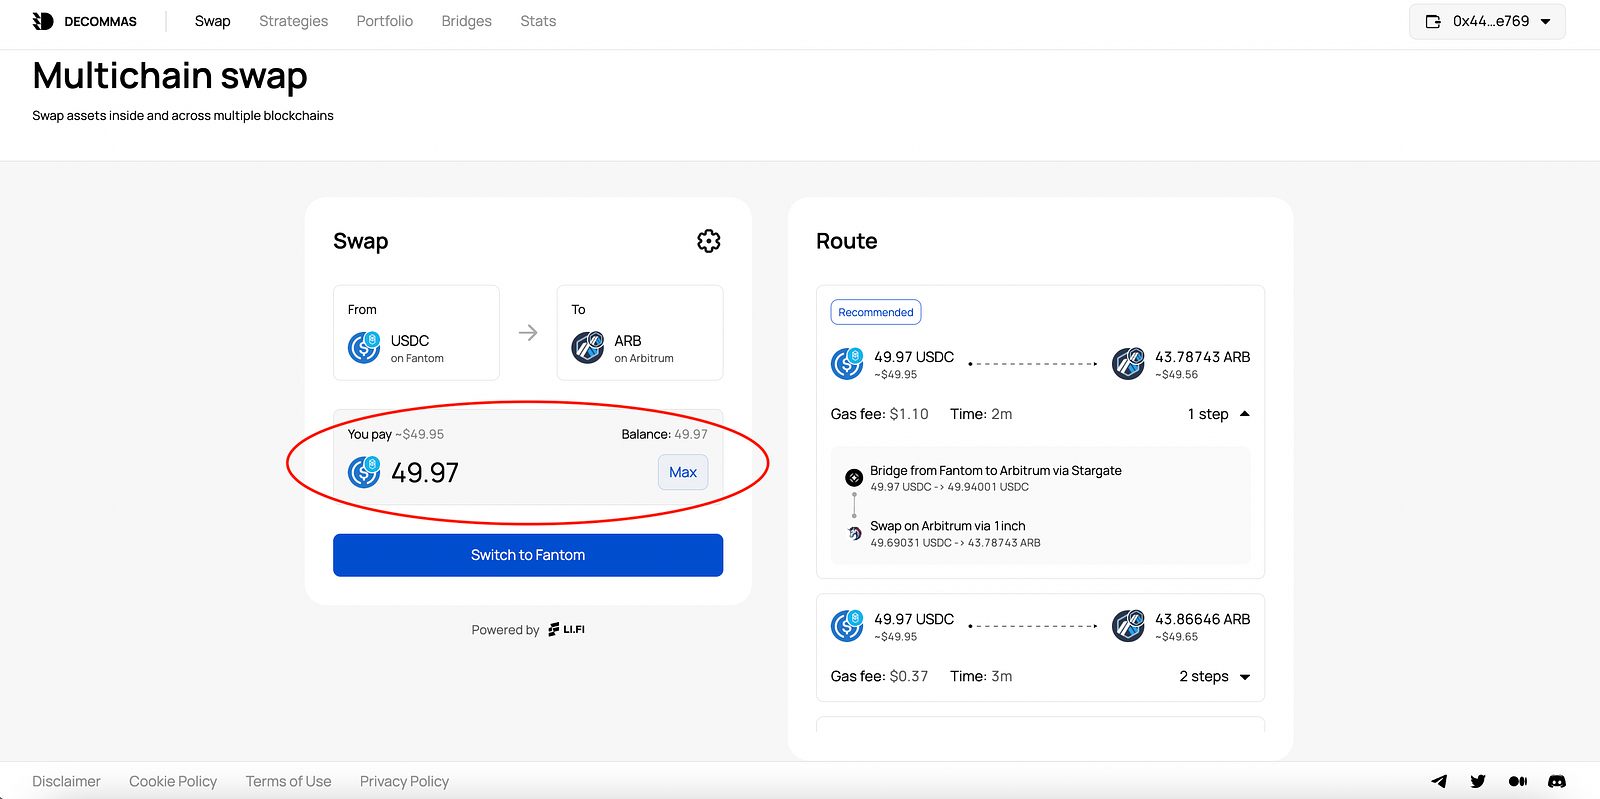Click the LI.FI logo
The width and height of the screenshot is (1600, 799).
[x=567, y=629]
